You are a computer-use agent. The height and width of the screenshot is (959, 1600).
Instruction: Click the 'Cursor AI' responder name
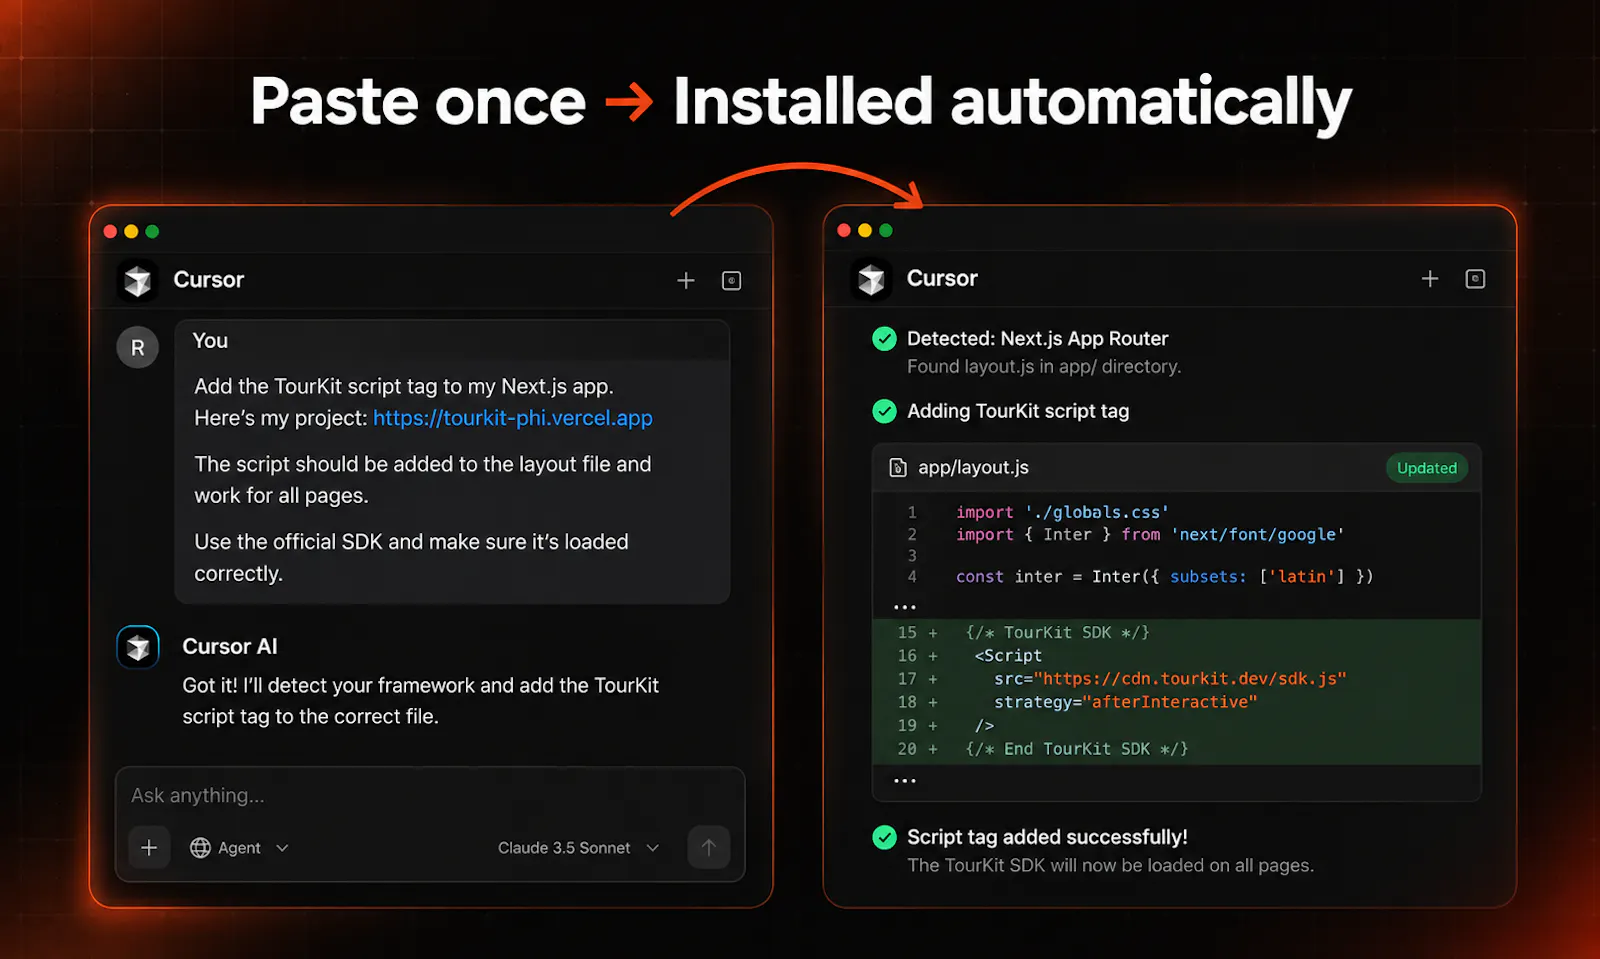230,647
